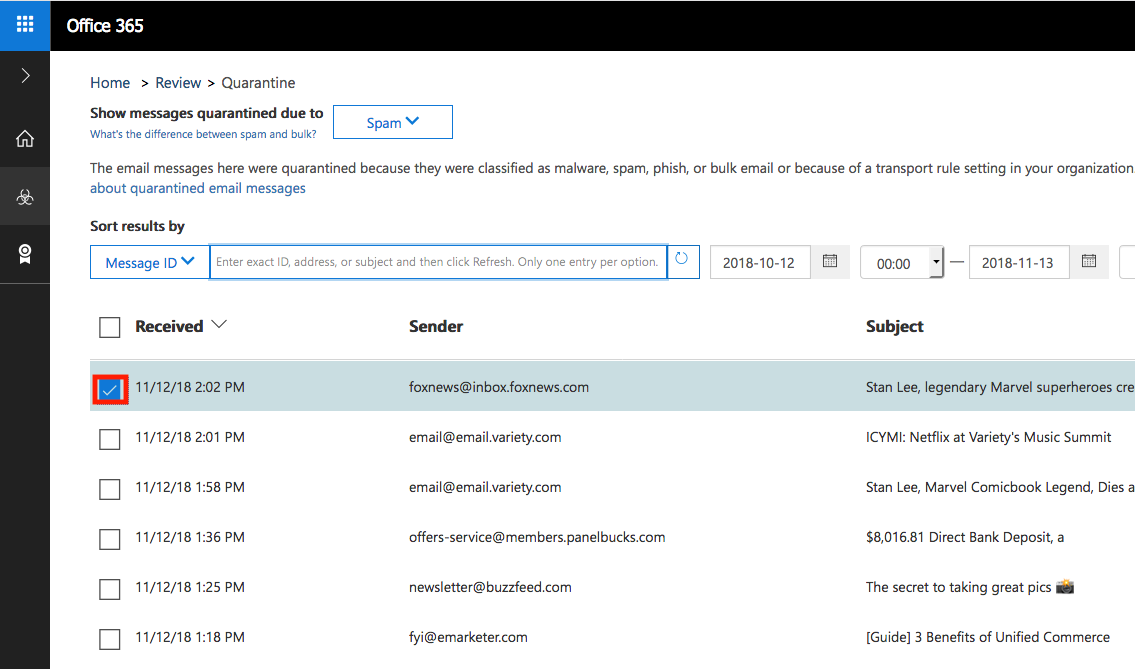Screen dimensions: 1135x669
Task: Open the award ribbon sidebar icon
Action: pos(25,255)
